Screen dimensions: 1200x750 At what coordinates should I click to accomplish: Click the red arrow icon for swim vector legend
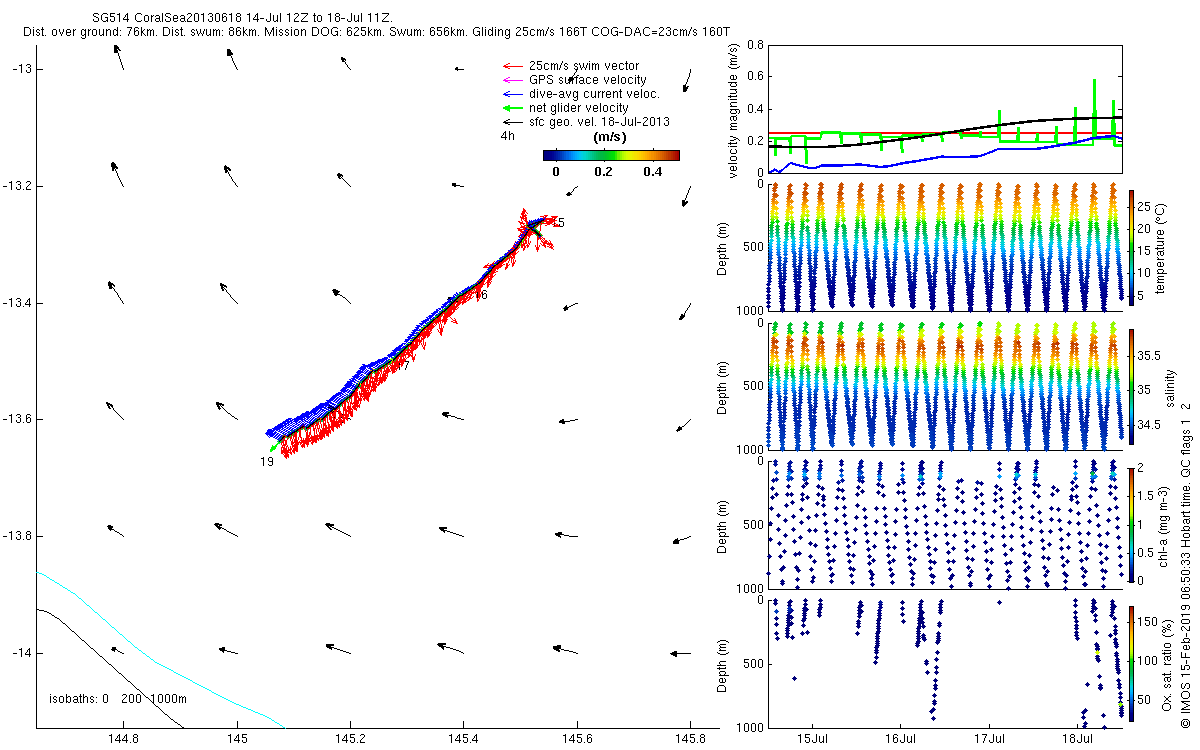click(x=511, y=66)
